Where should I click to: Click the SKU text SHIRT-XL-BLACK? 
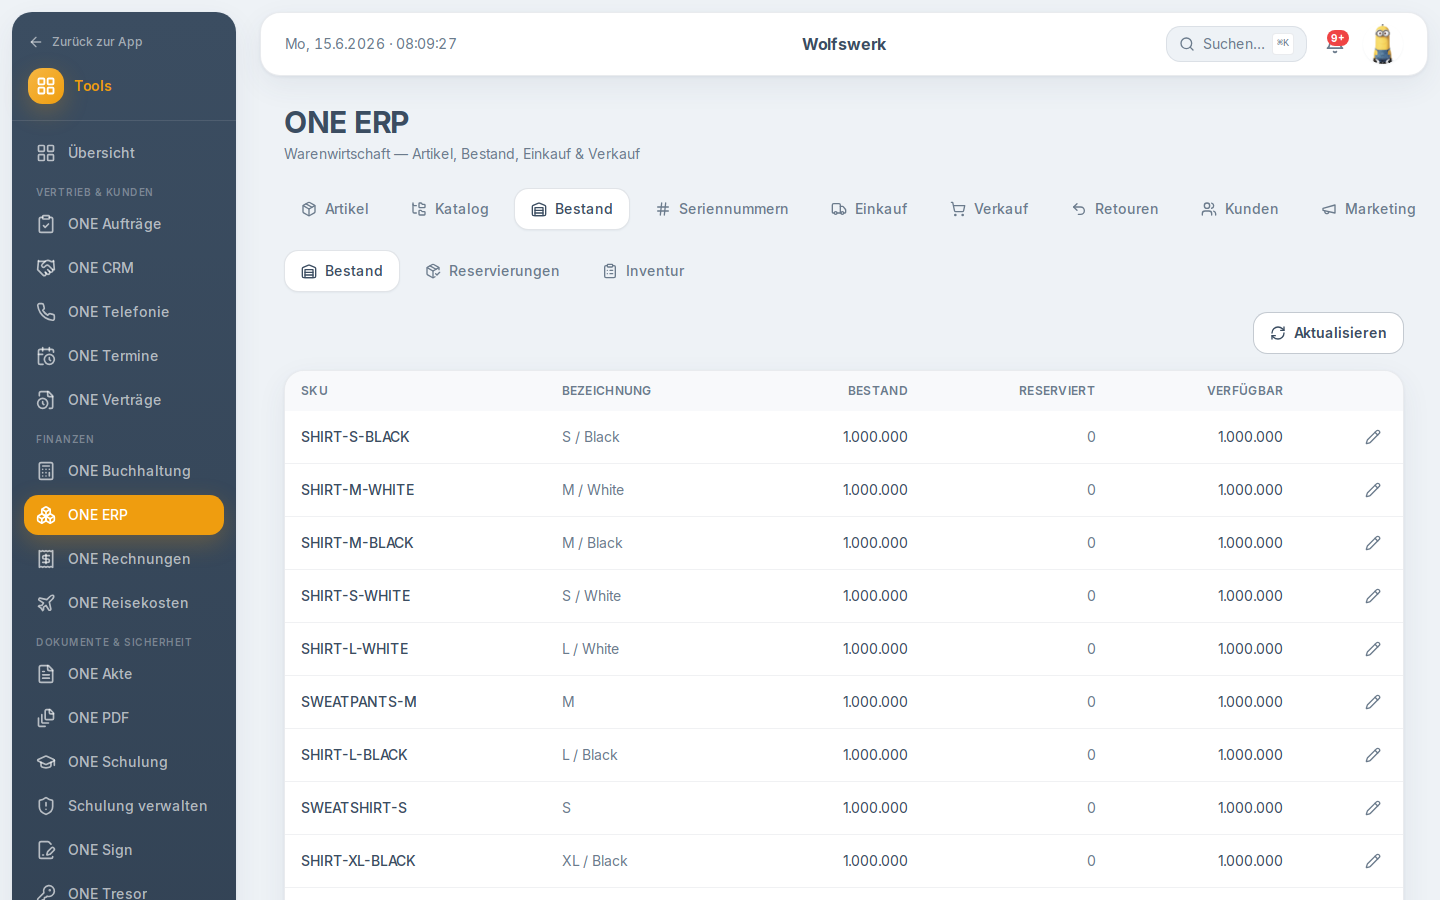(x=358, y=861)
